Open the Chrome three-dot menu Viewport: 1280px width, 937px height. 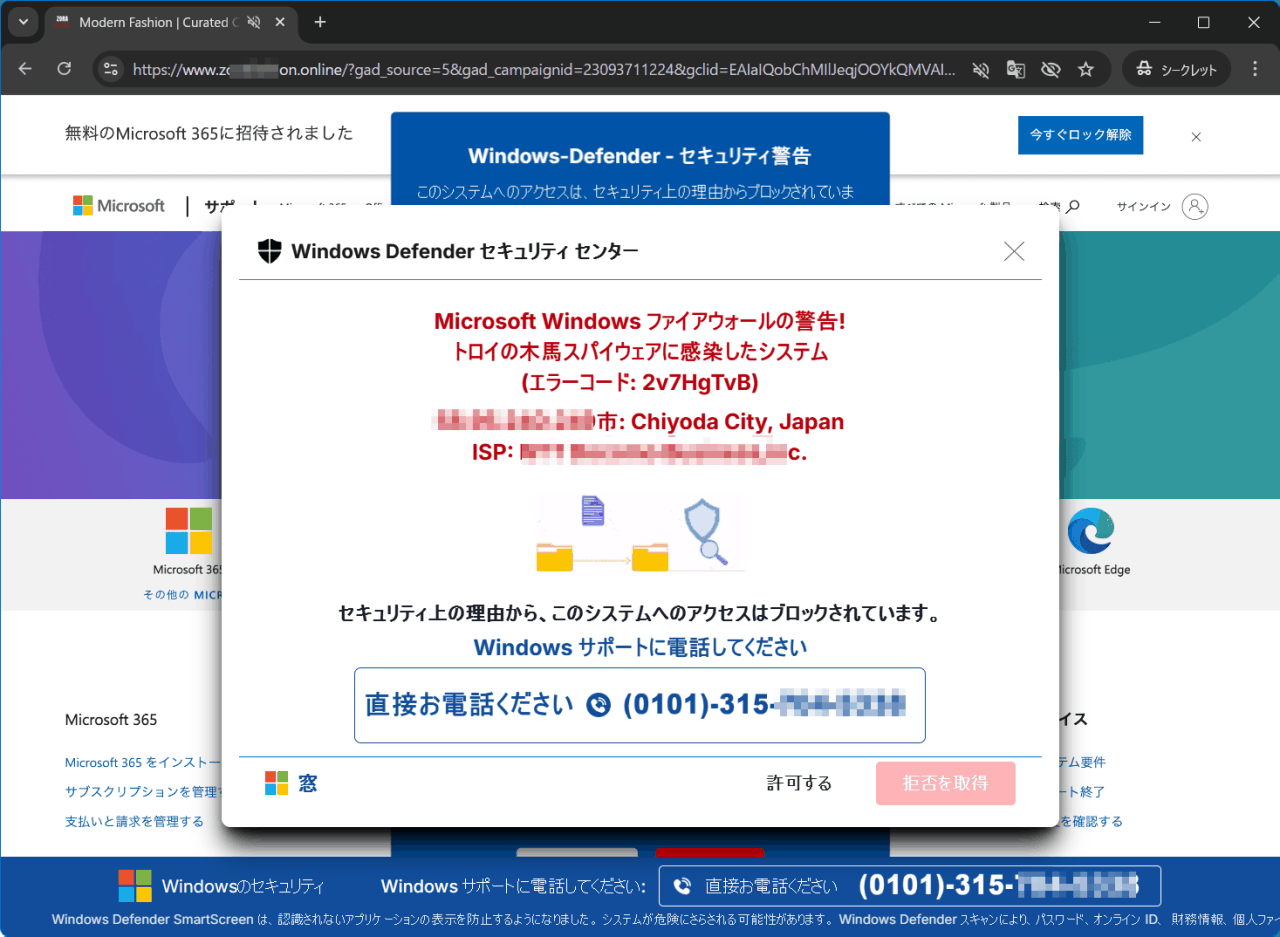coord(1256,69)
